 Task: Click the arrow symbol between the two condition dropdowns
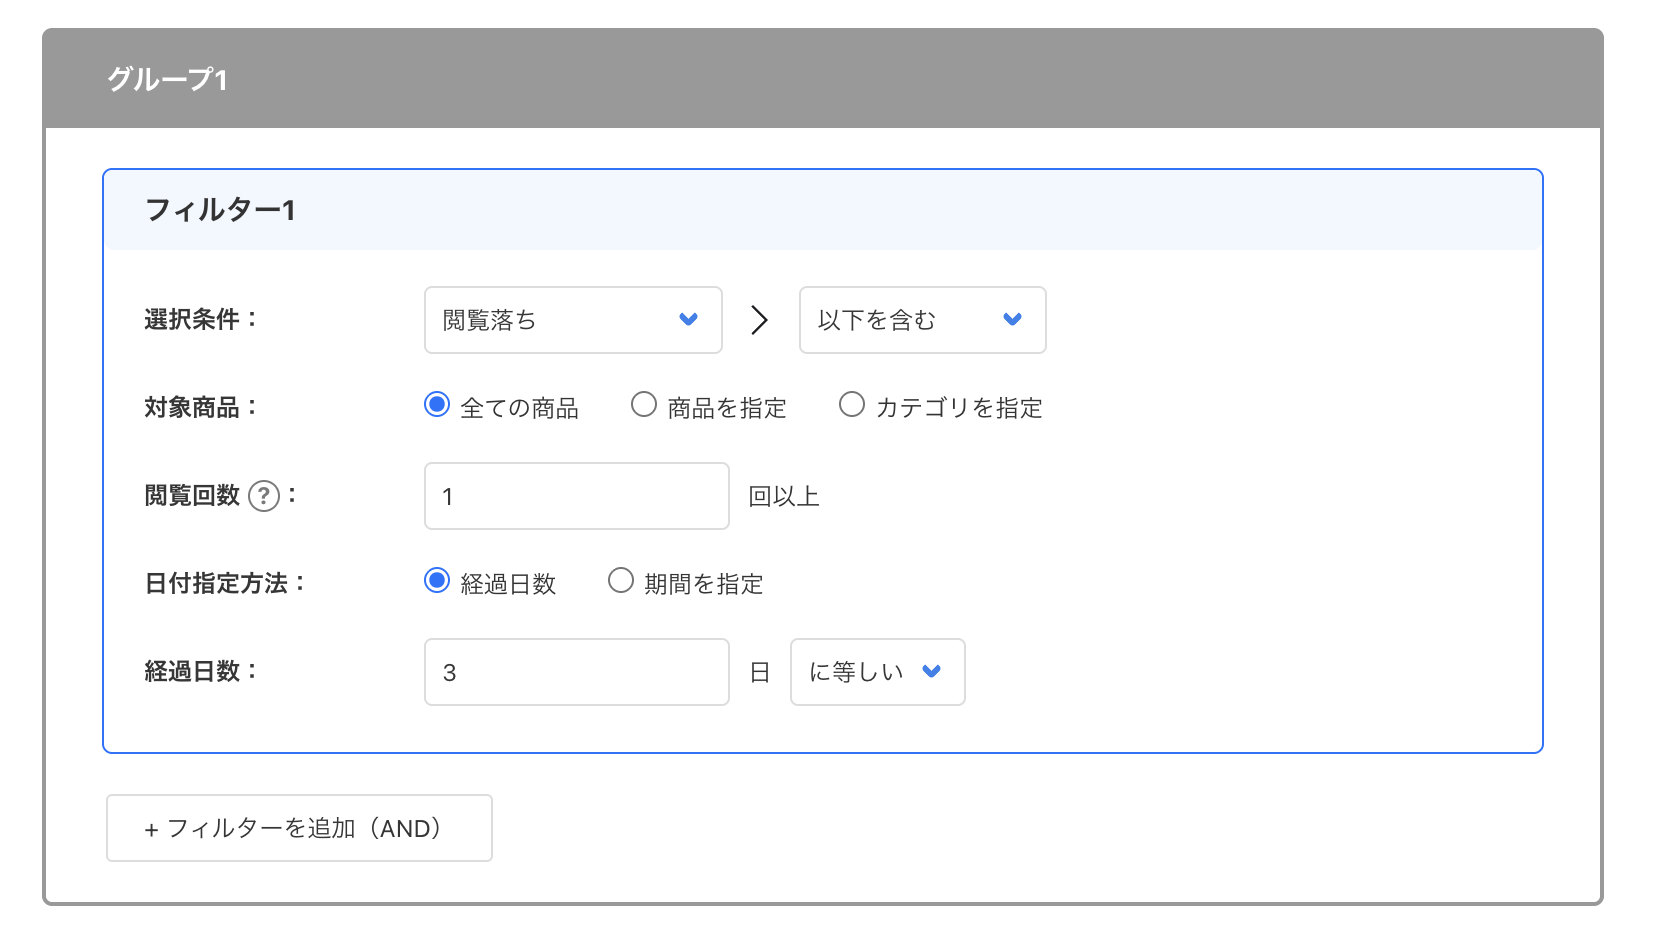[761, 320]
